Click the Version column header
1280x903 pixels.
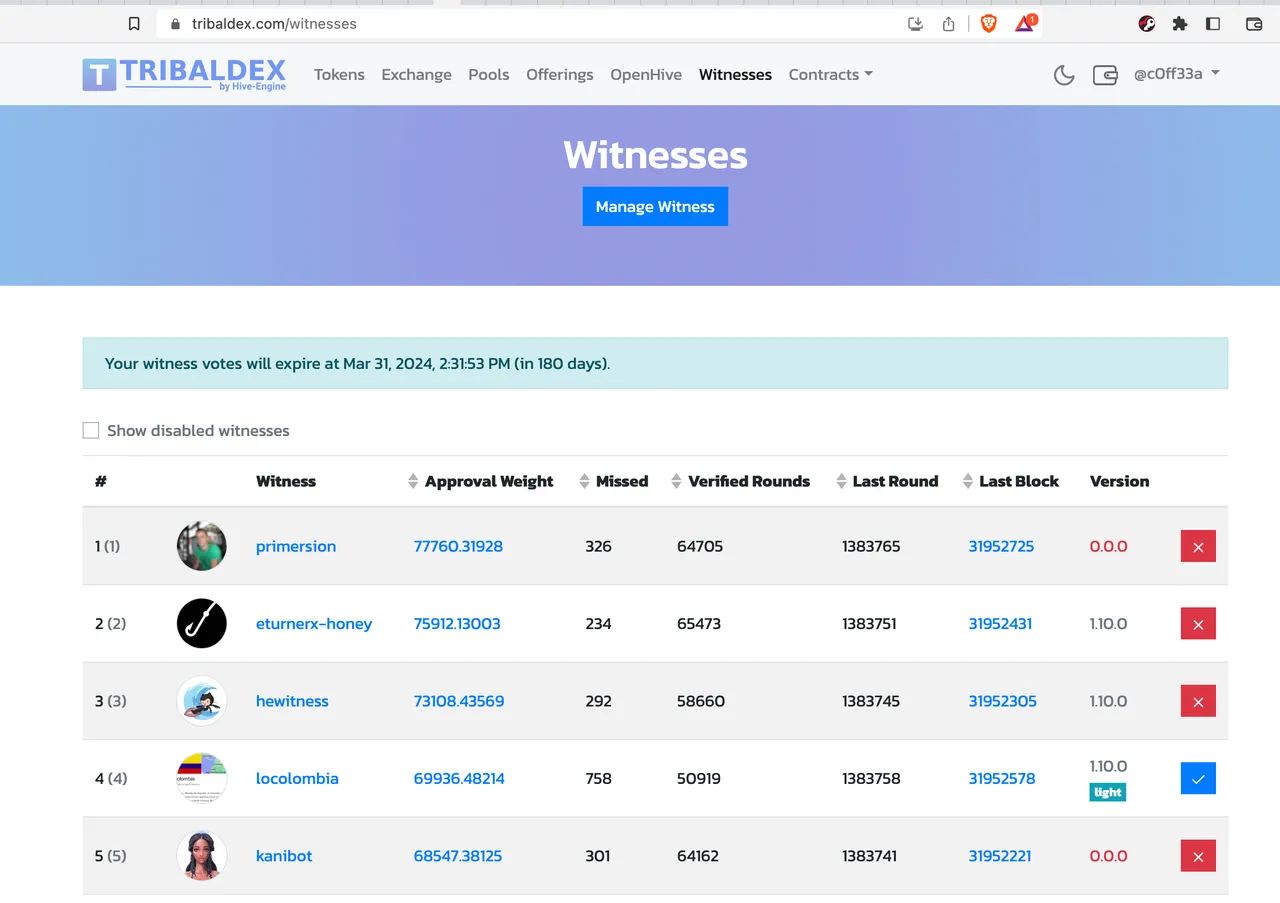tap(1119, 481)
